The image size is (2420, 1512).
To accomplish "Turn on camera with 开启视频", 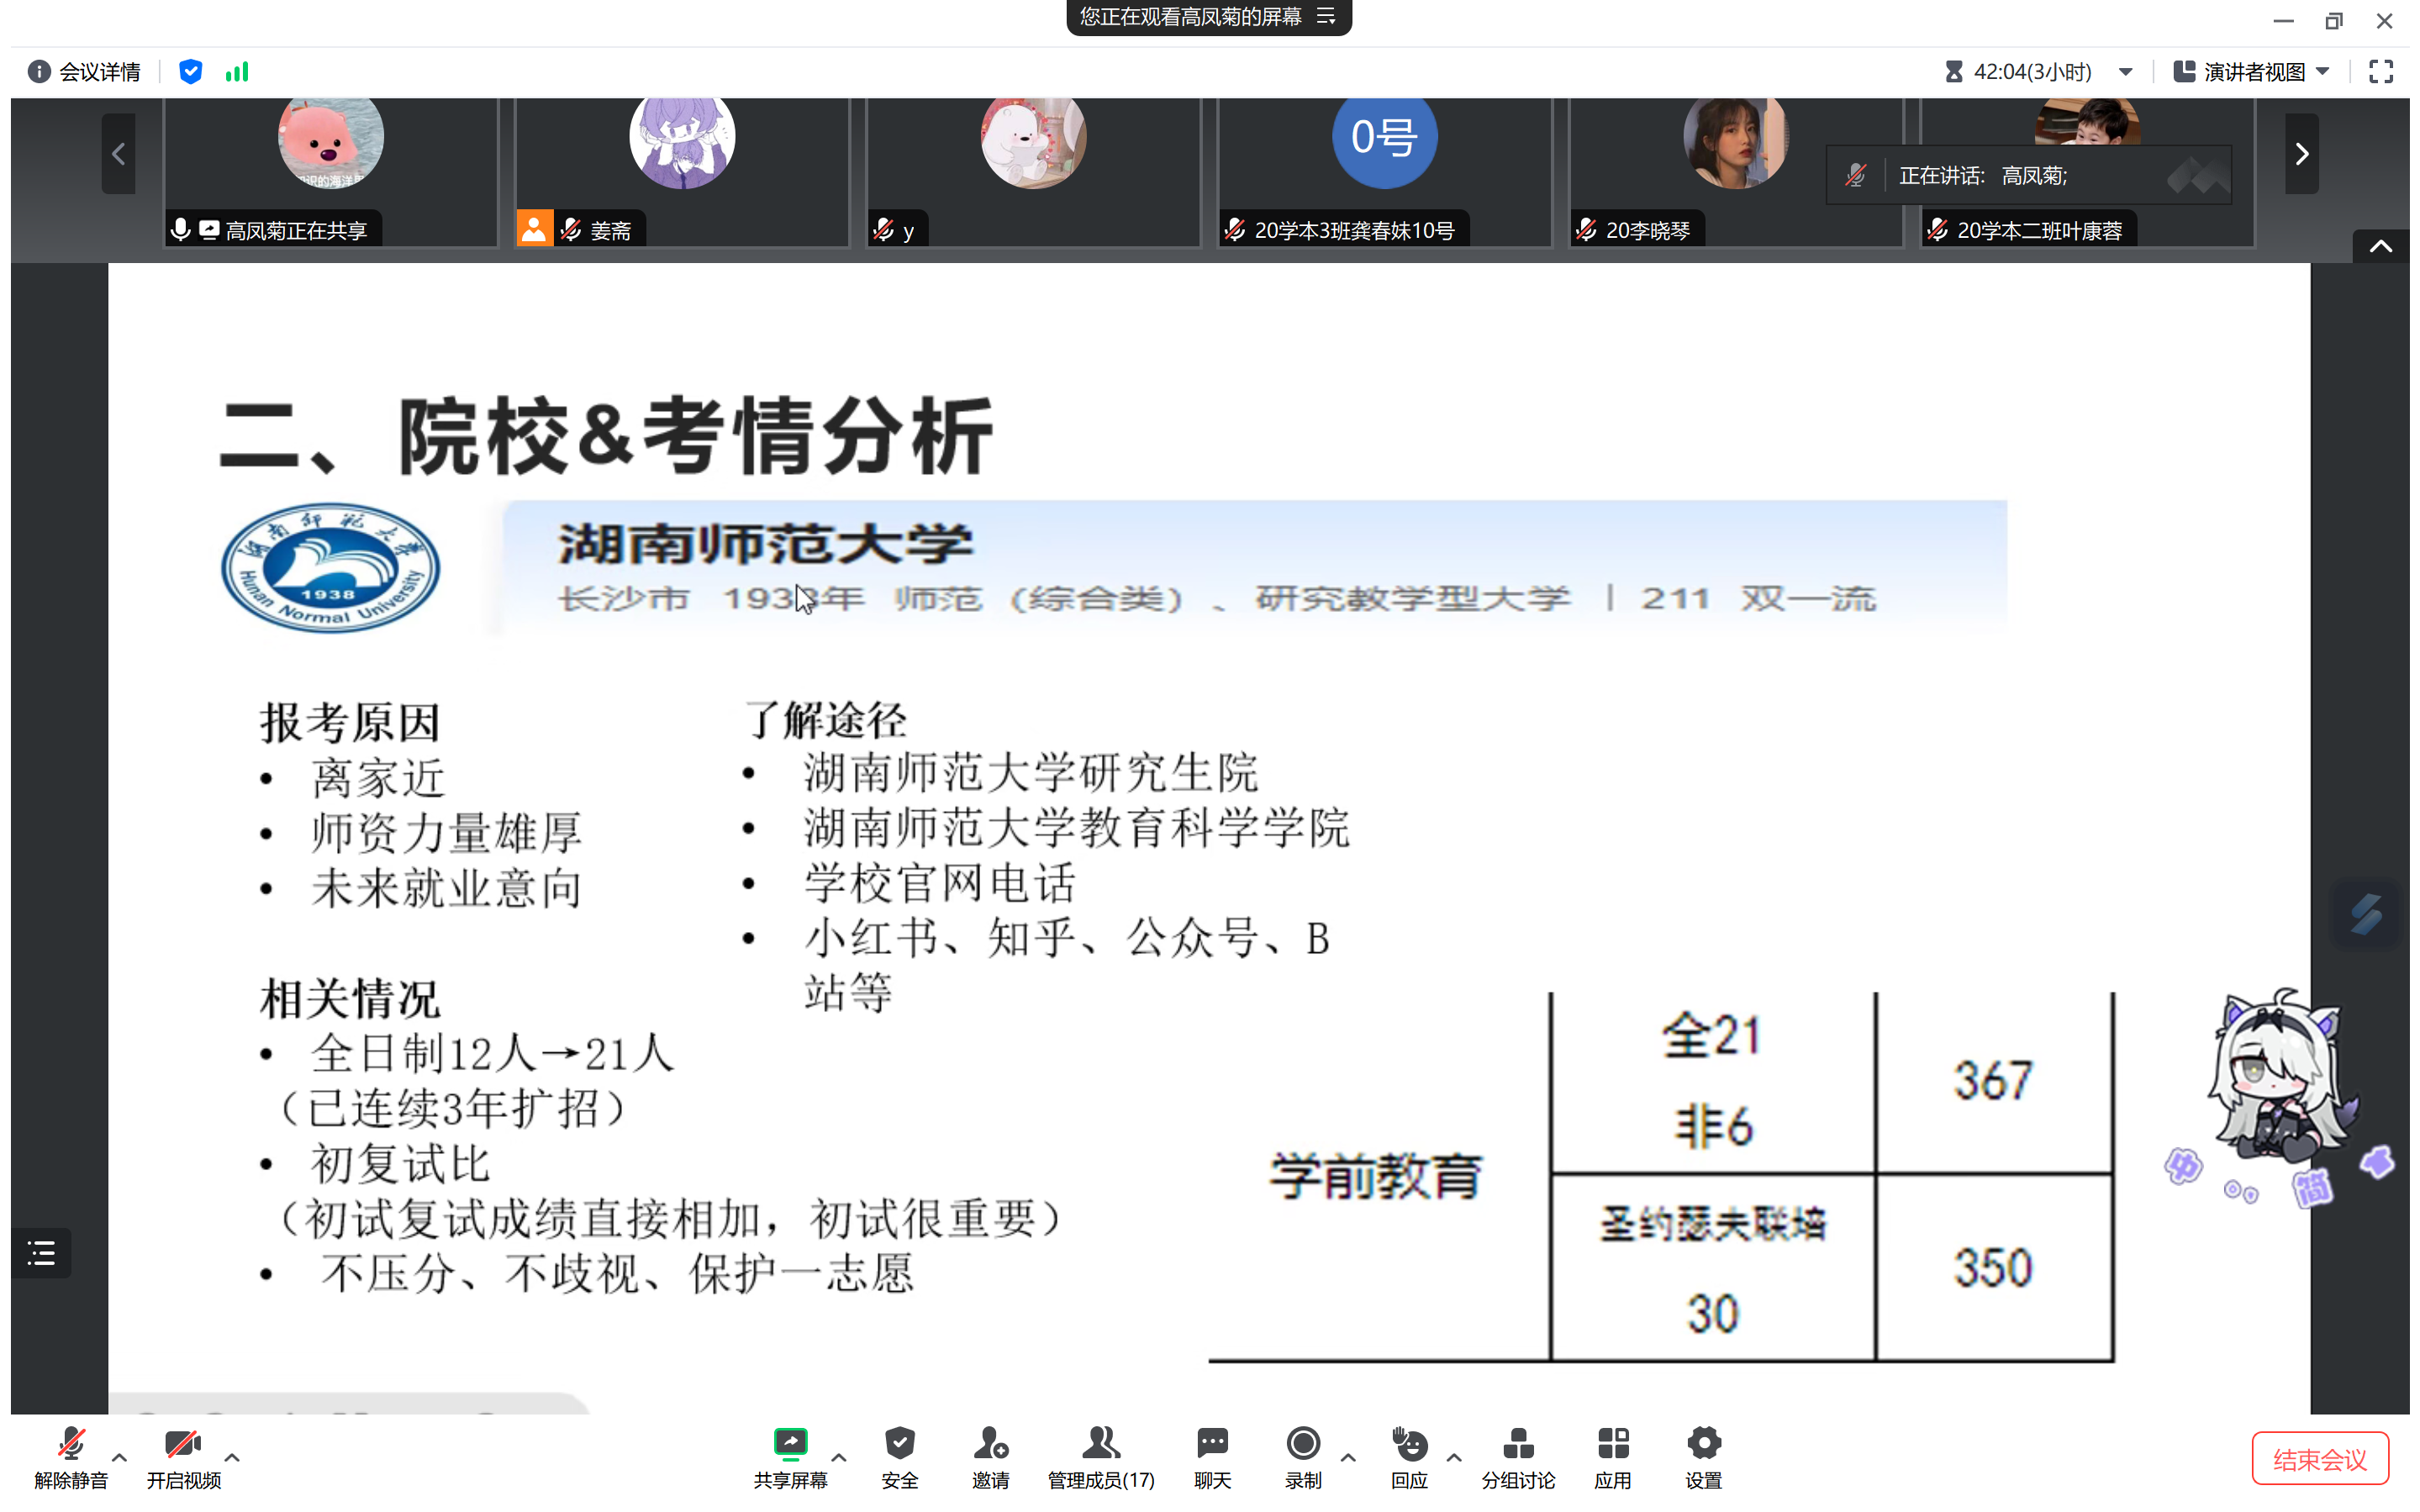I will pyautogui.click(x=183, y=1457).
